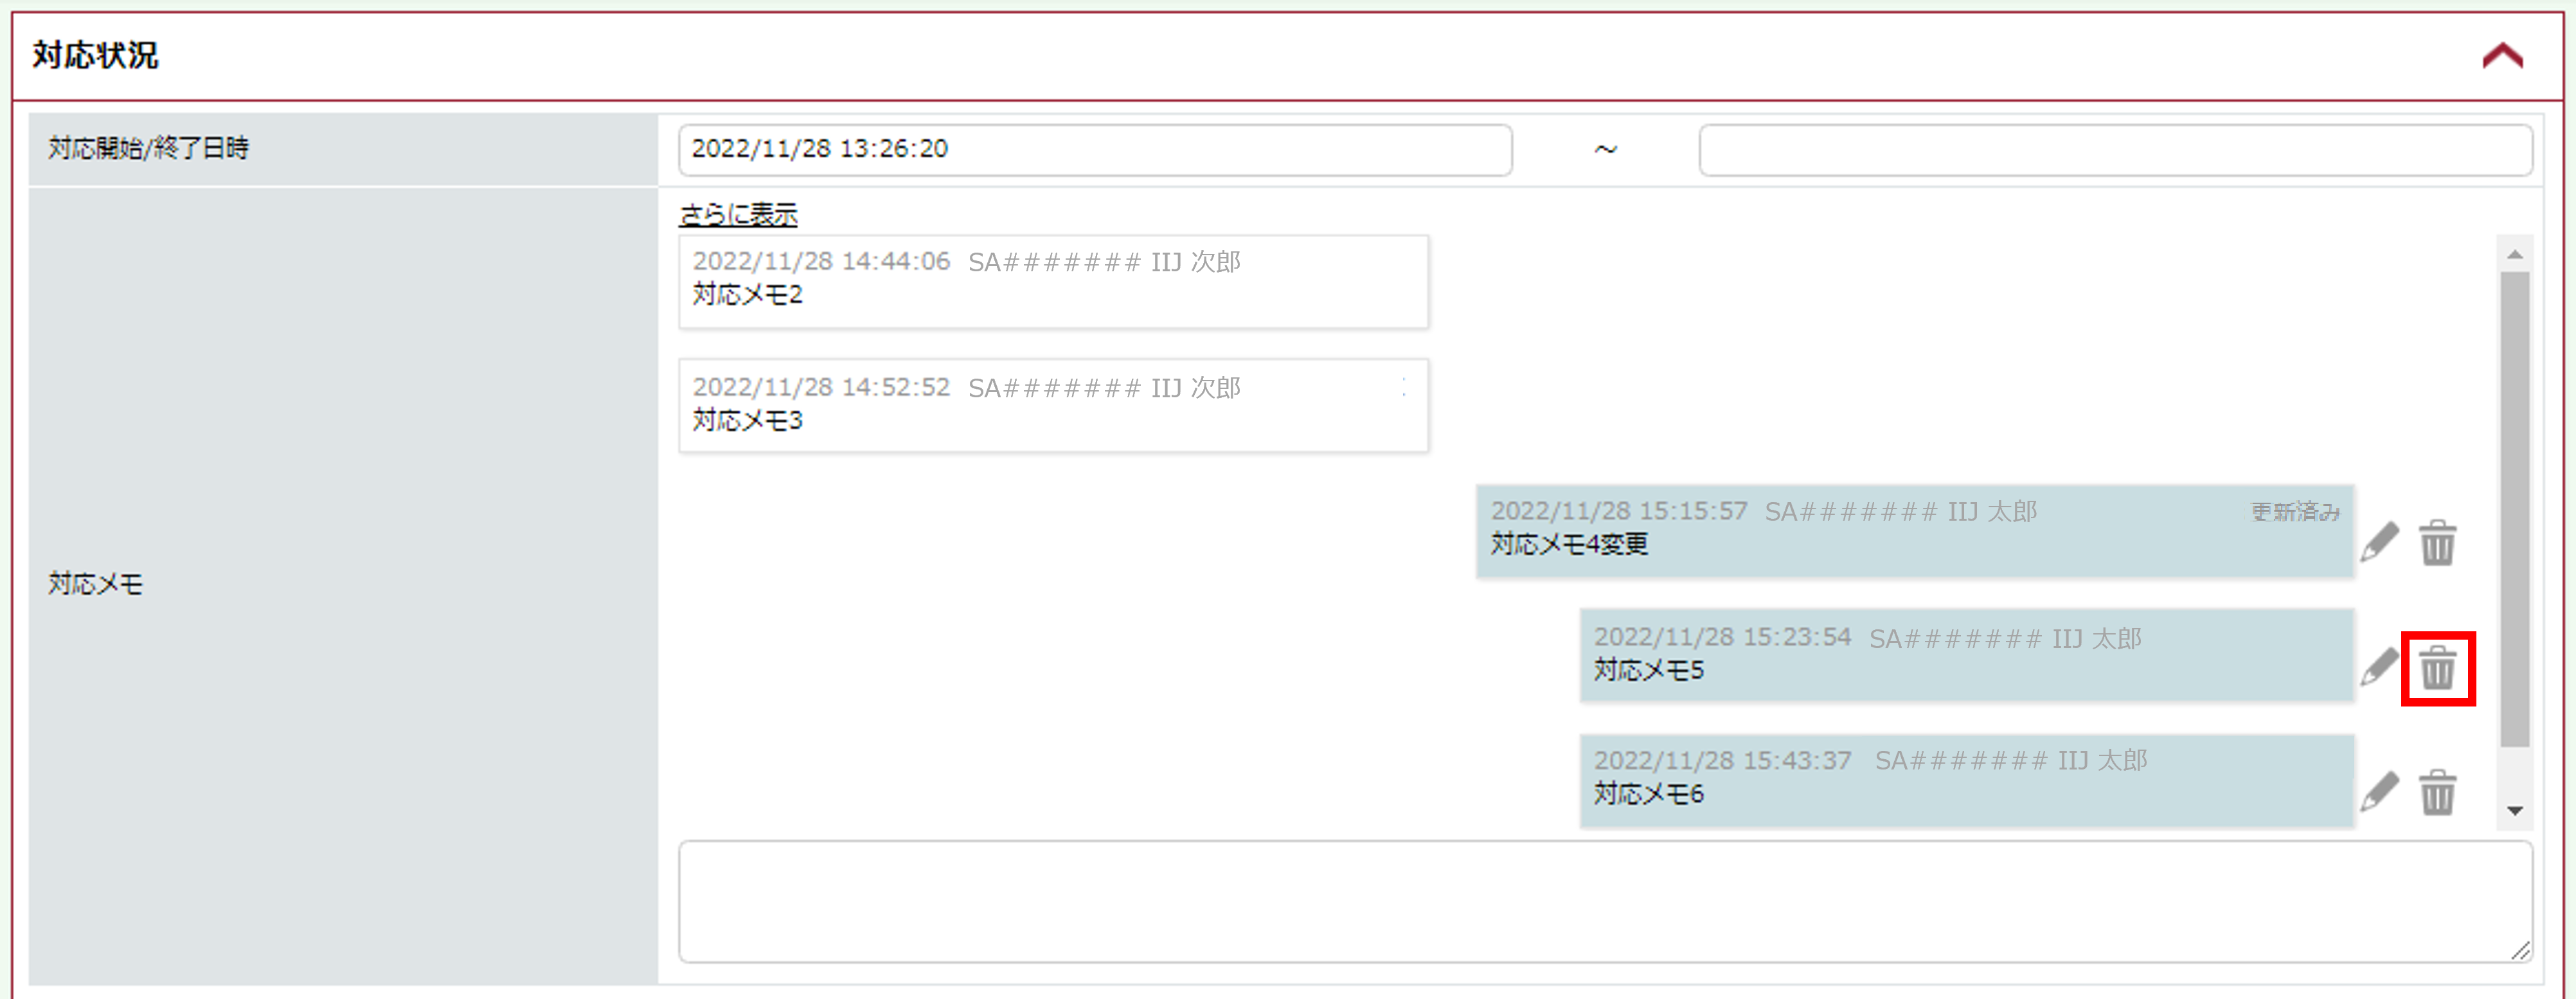Click timestamp 2022/11/28 14:44:06
This screenshot has height=999, width=2576.
[x=821, y=262]
